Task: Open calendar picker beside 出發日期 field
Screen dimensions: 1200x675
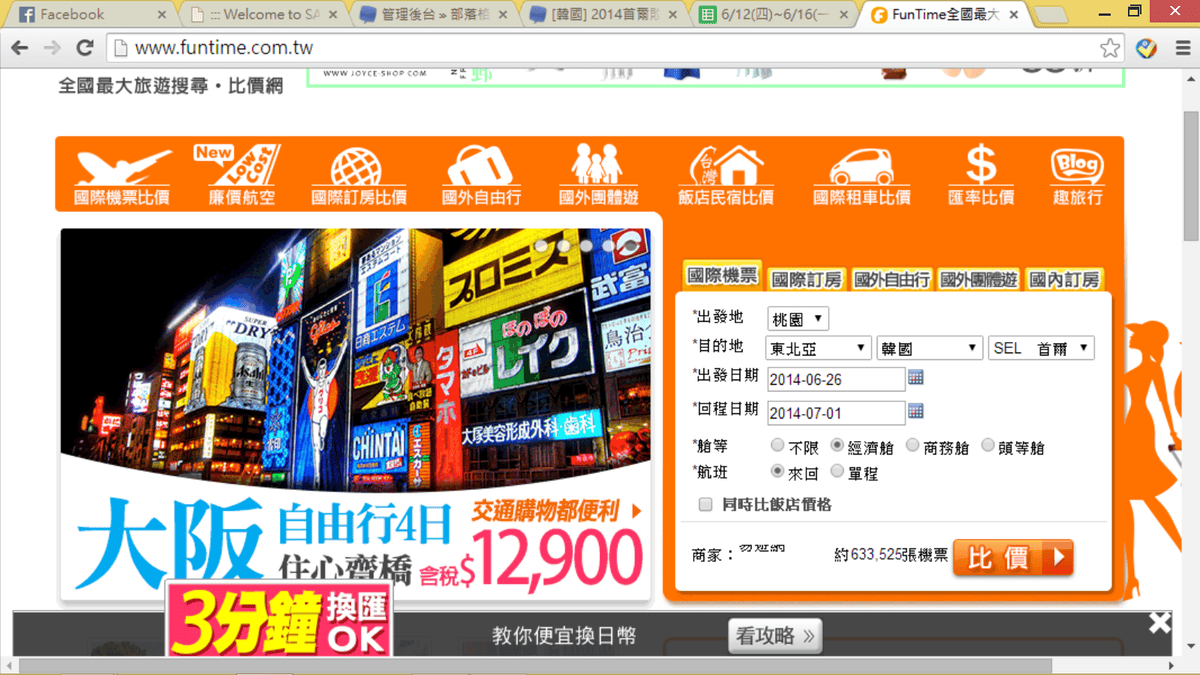Action: click(915, 378)
